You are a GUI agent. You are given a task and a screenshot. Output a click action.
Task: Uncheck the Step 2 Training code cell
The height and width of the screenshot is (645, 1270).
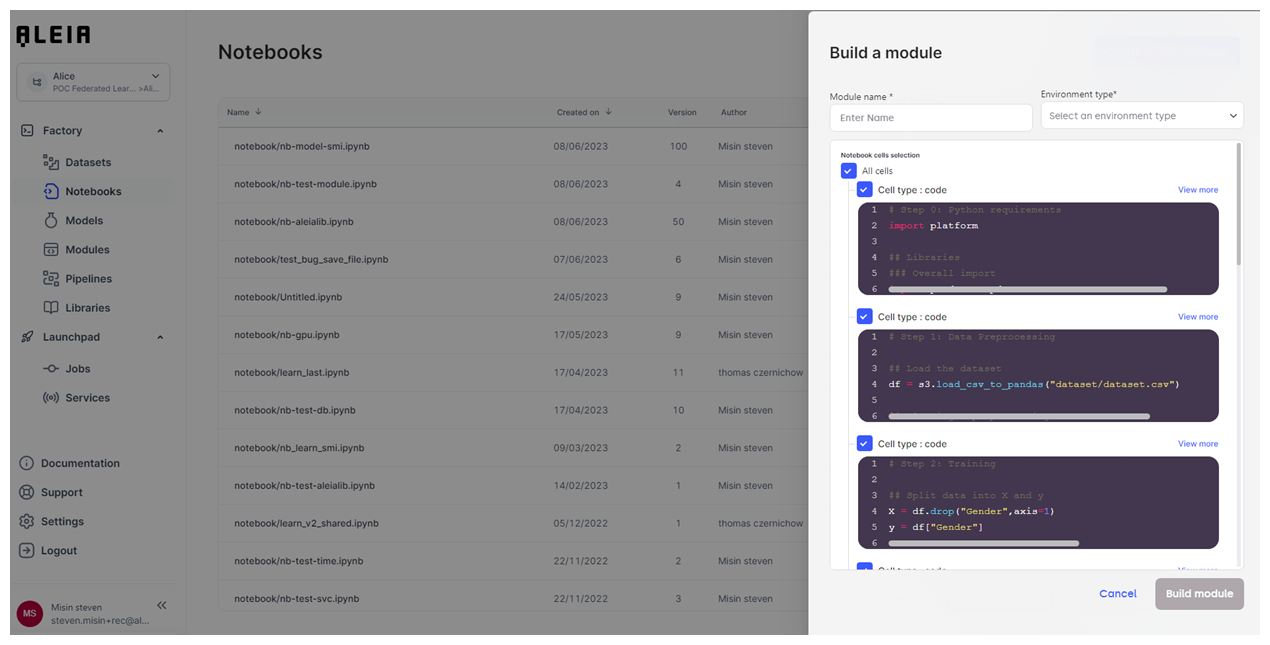pyautogui.click(x=864, y=443)
